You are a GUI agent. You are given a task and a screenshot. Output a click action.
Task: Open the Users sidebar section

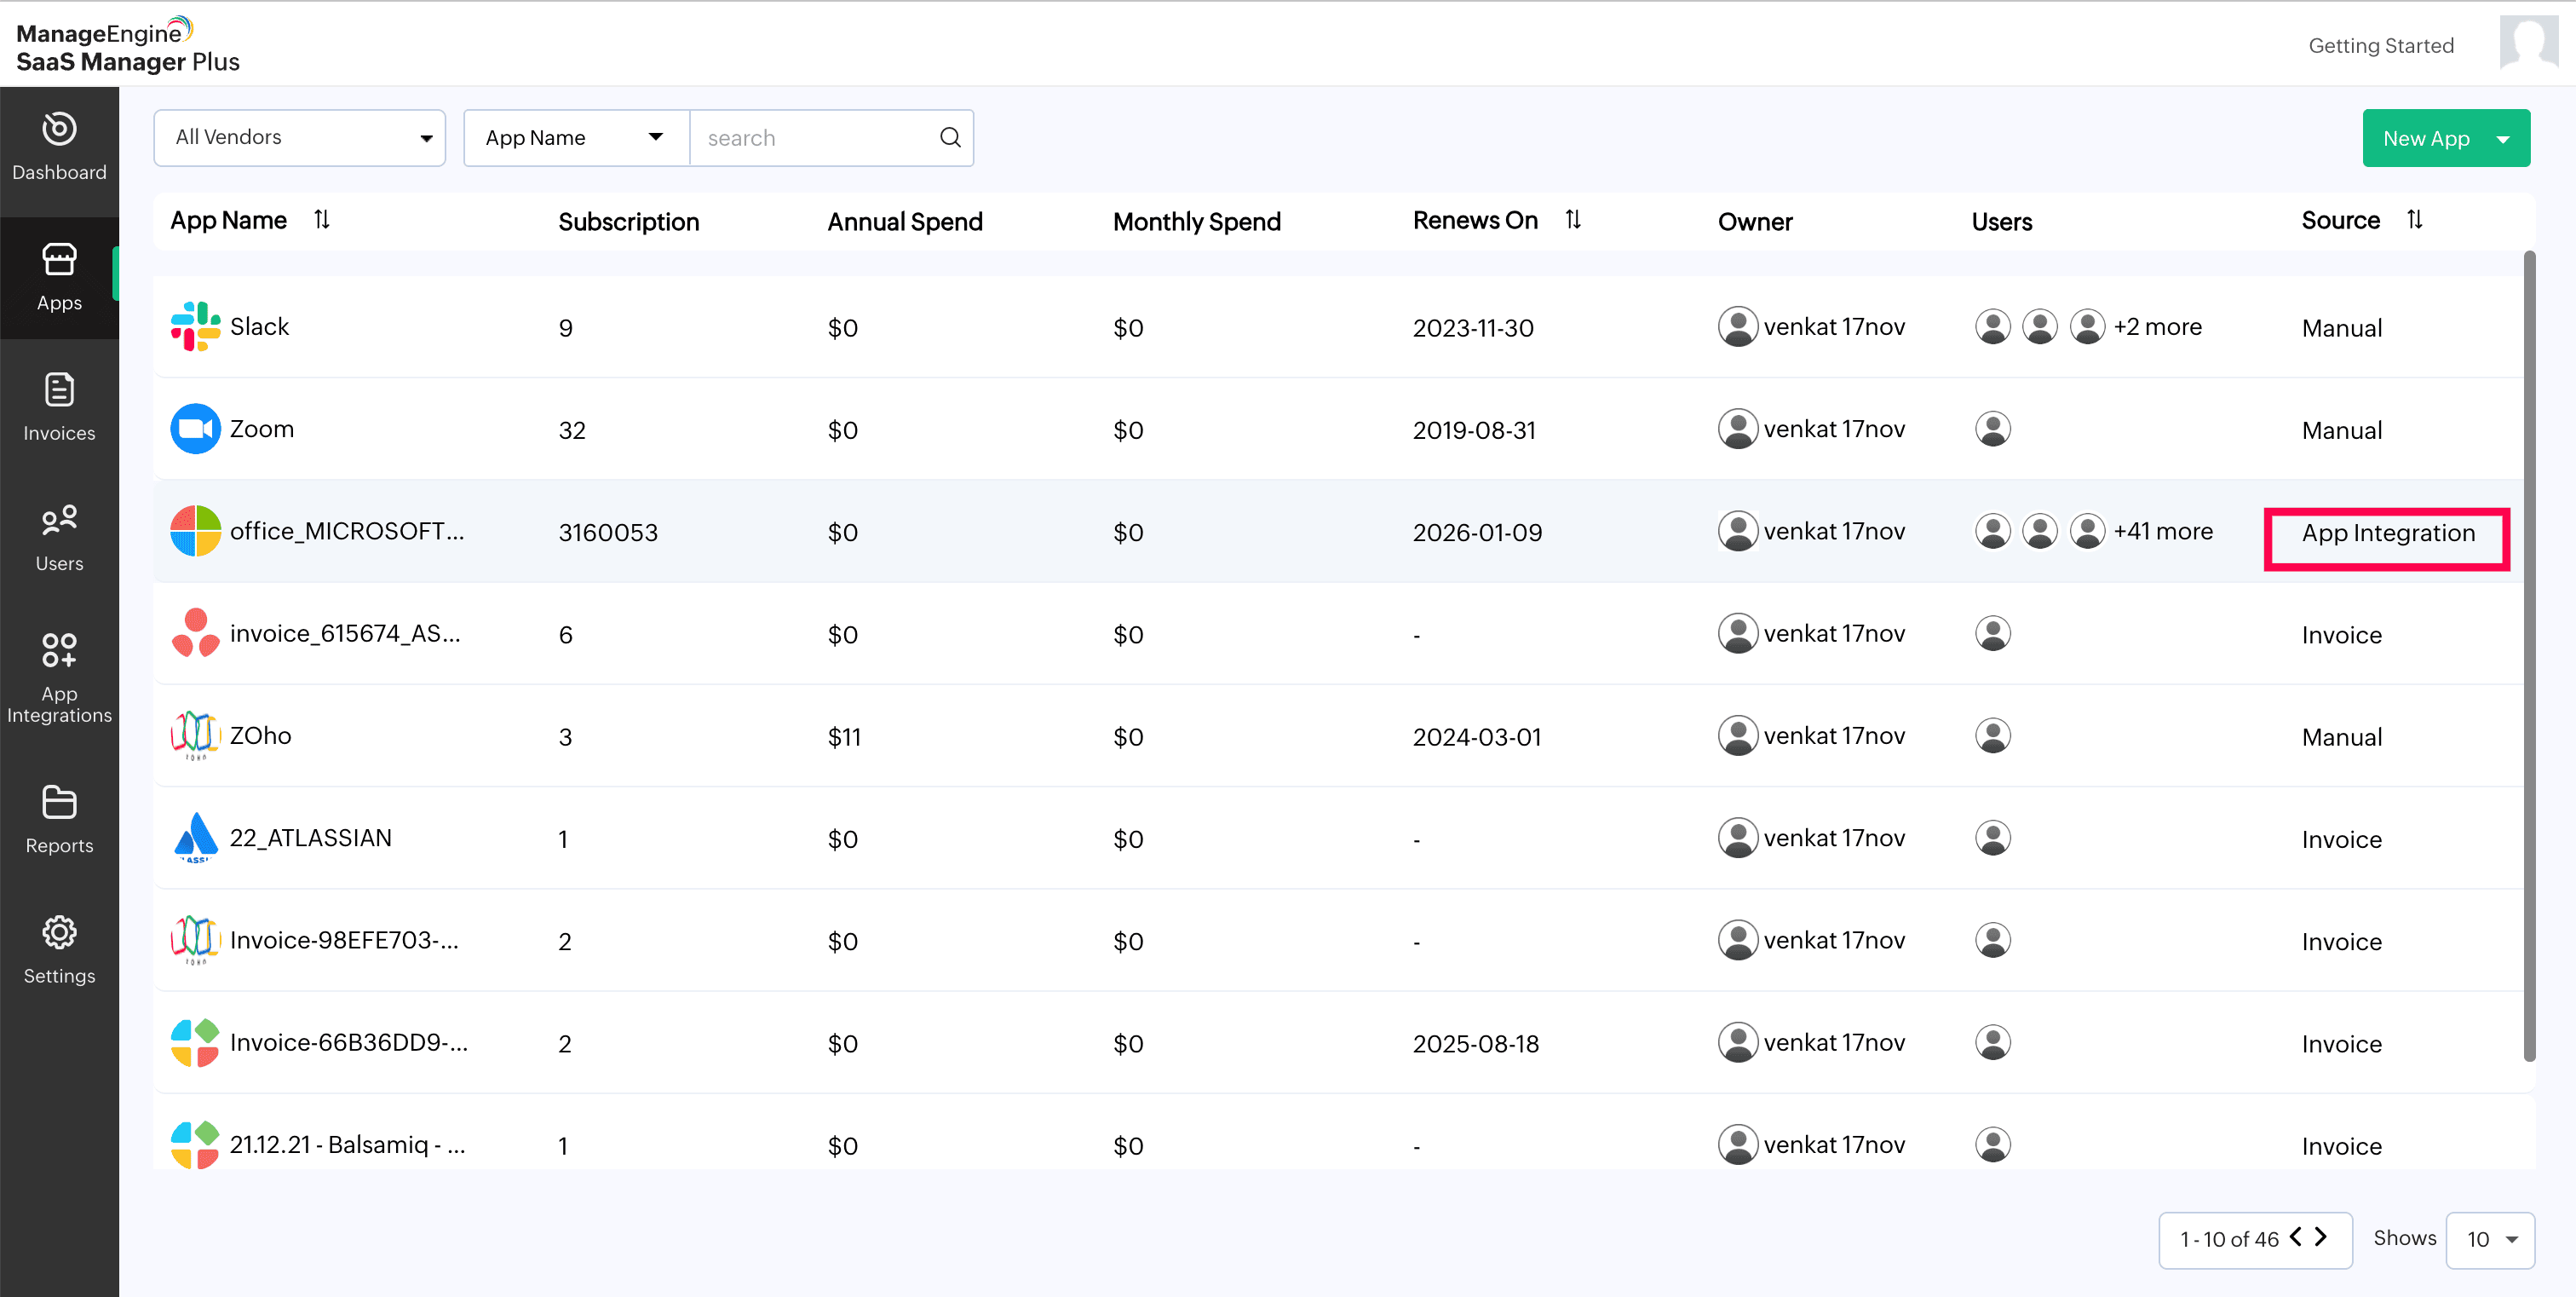(x=59, y=538)
